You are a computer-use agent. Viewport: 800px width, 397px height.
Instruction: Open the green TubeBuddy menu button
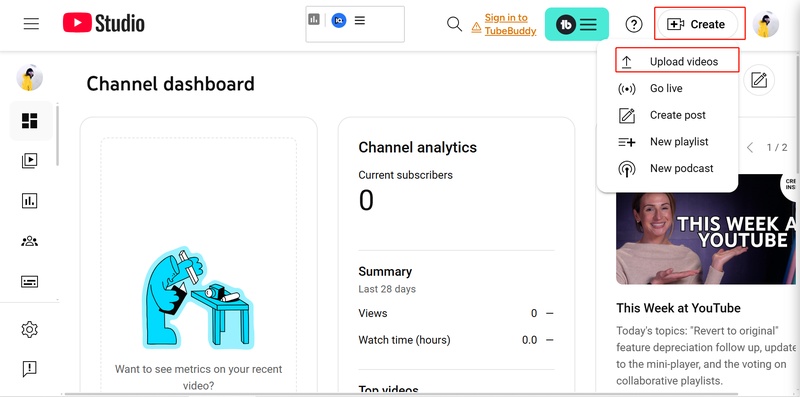click(x=577, y=24)
